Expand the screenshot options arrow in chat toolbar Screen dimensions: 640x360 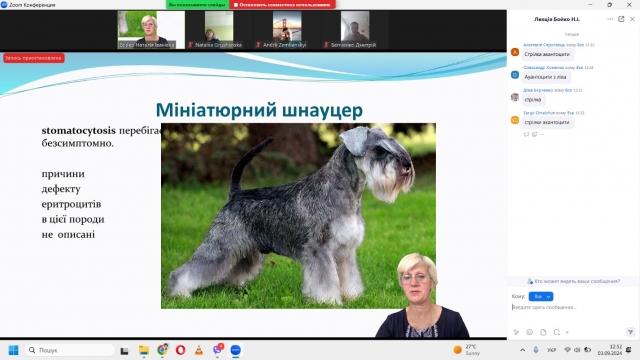(567, 332)
